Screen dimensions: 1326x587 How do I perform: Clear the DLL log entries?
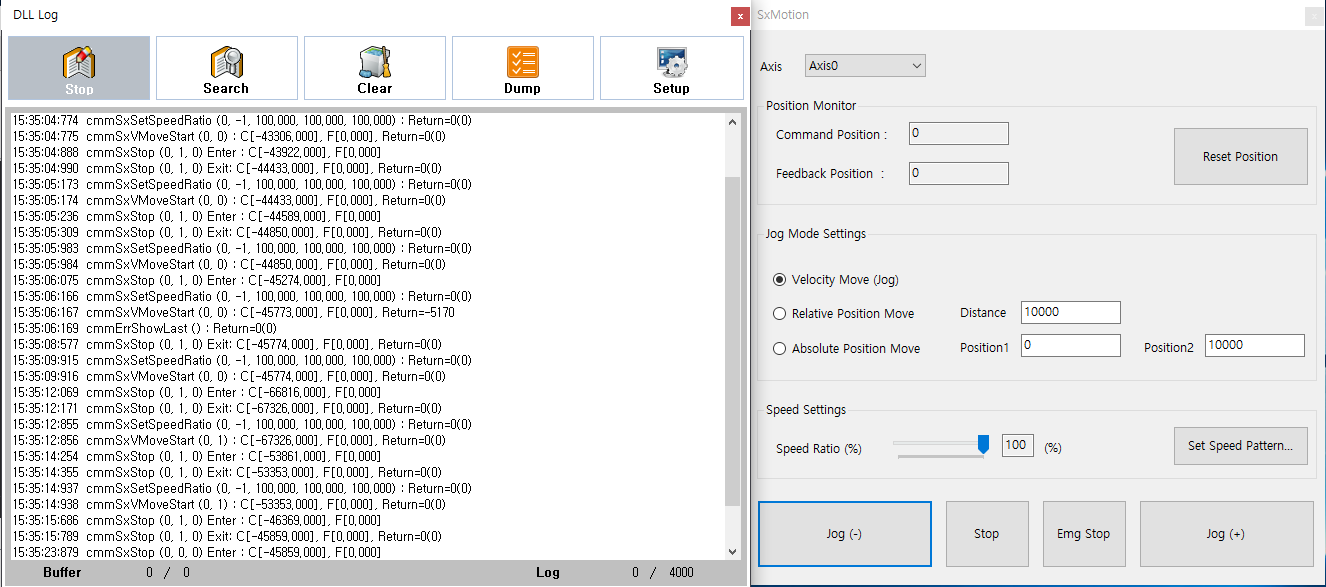pos(374,68)
